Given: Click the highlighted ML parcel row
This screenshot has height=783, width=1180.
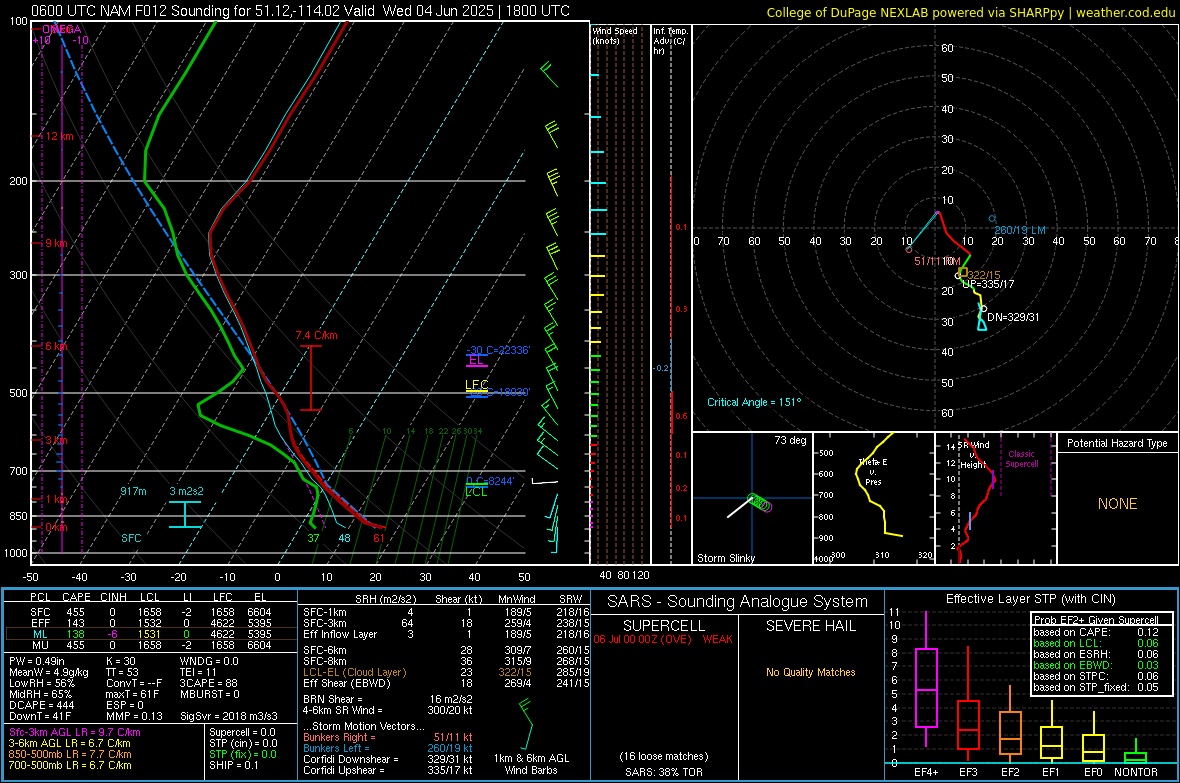Looking at the screenshot, I should click(x=151, y=634).
